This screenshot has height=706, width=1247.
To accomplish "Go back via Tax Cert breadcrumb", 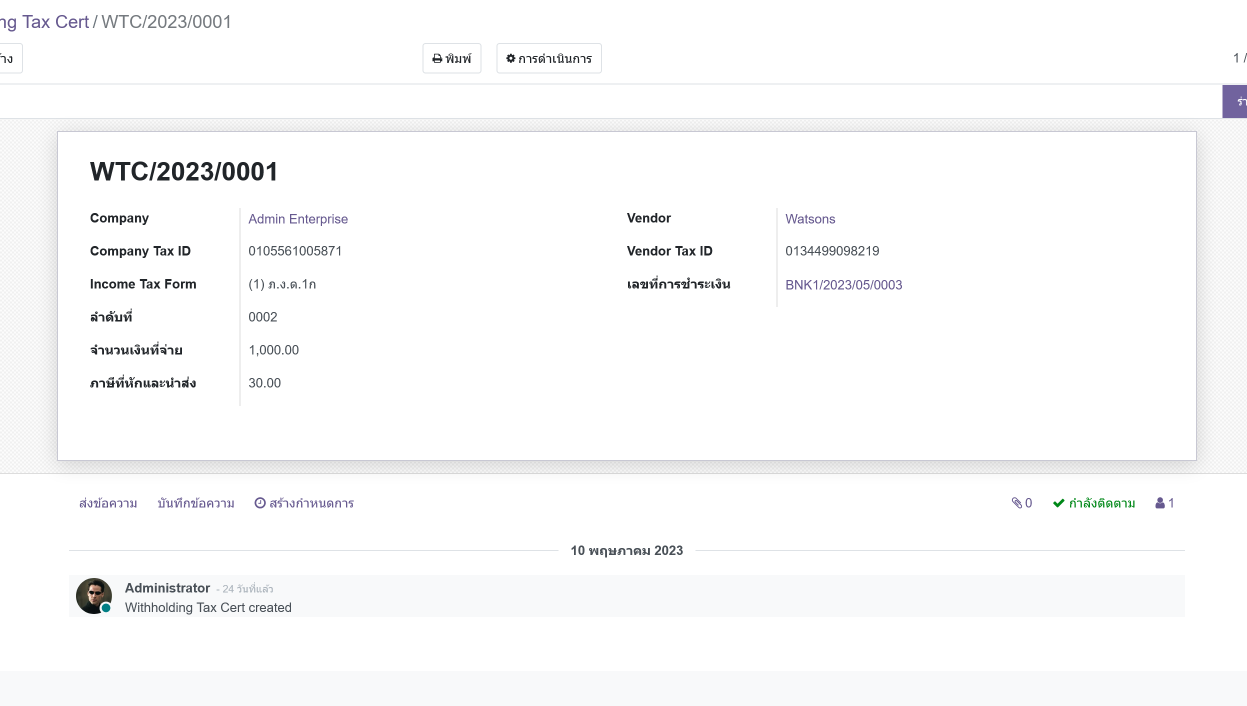I will (x=45, y=21).
